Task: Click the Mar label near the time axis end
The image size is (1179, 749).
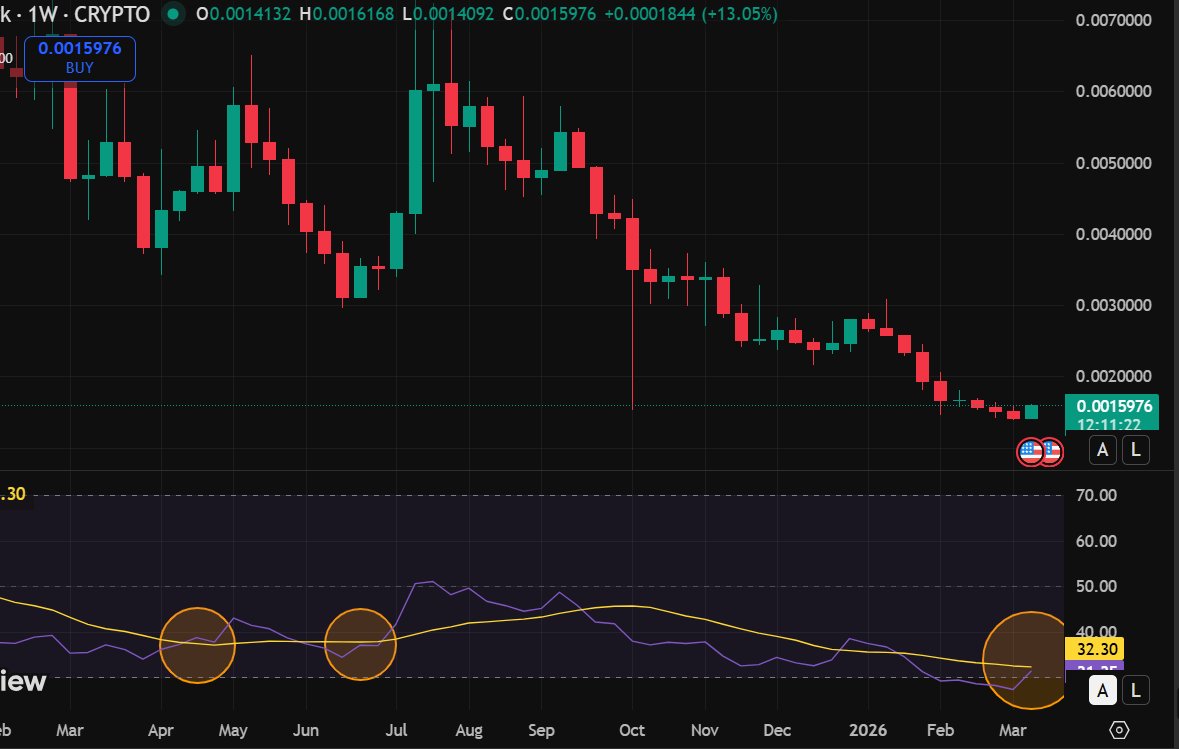Action: (x=1012, y=730)
